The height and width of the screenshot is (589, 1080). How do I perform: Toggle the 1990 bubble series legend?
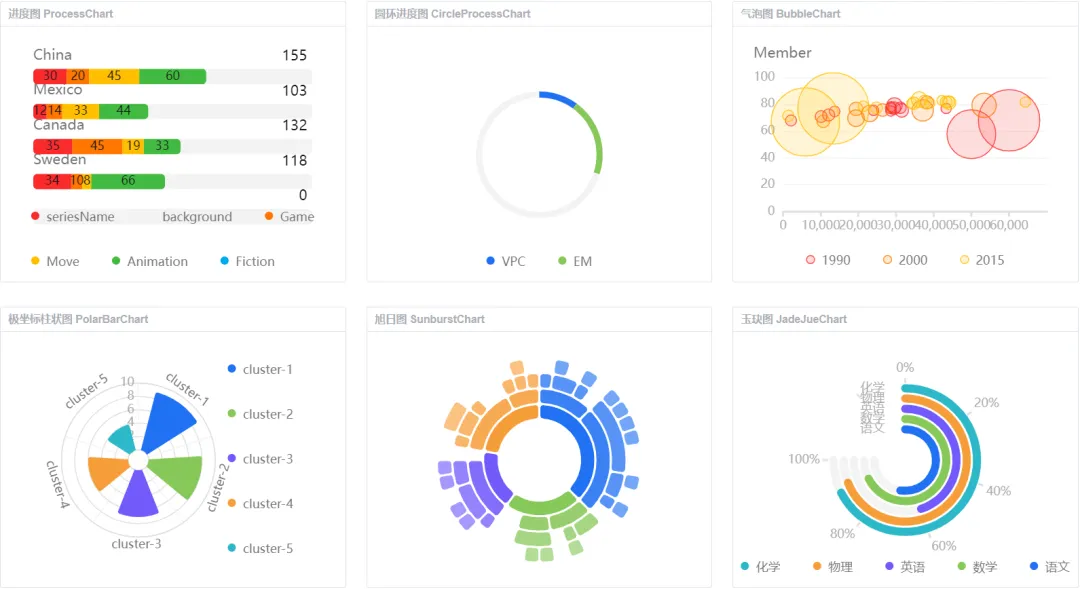(811, 260)
